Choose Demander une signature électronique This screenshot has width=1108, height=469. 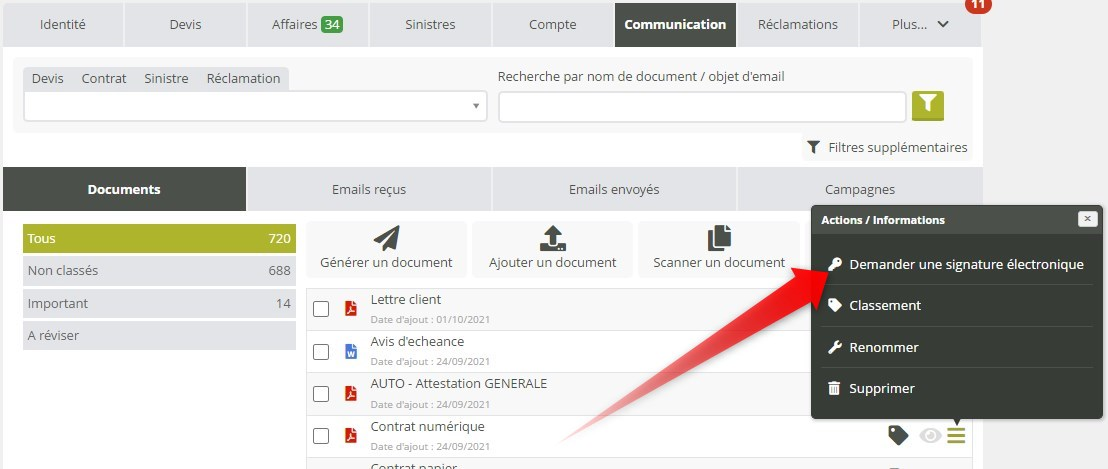pos(965,265)
